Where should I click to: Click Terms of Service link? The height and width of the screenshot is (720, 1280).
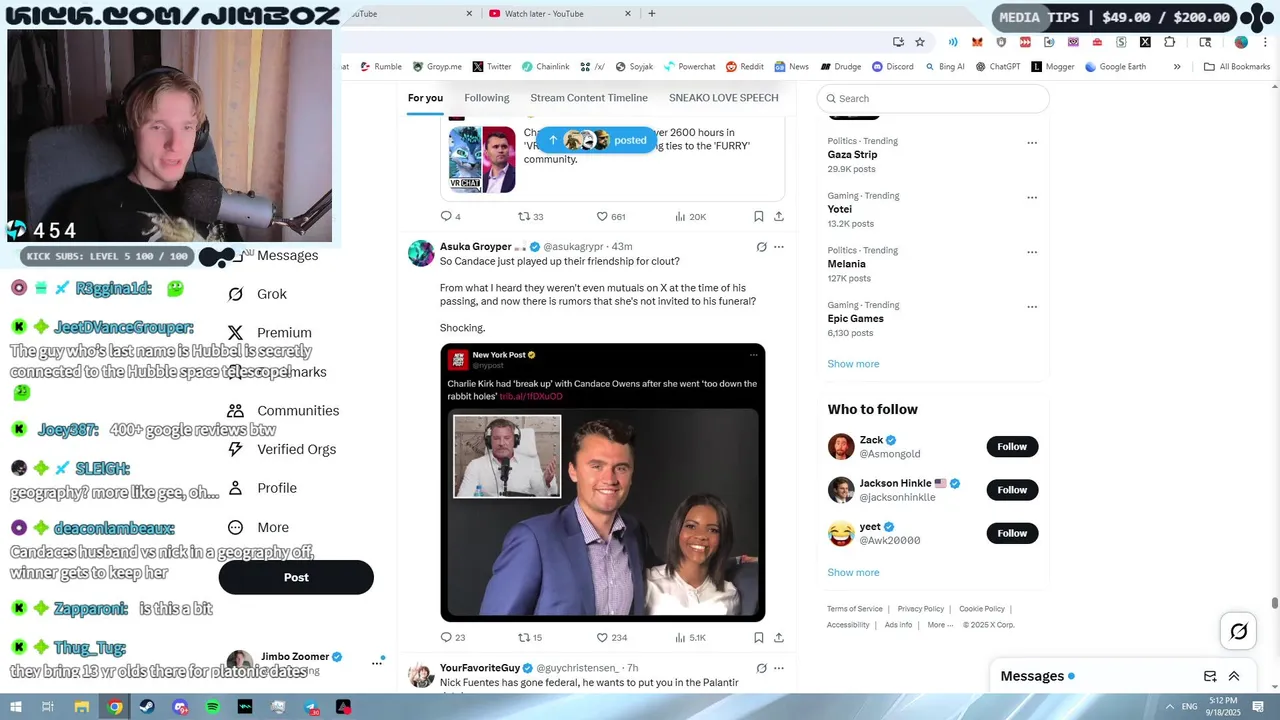pos(855,609)
